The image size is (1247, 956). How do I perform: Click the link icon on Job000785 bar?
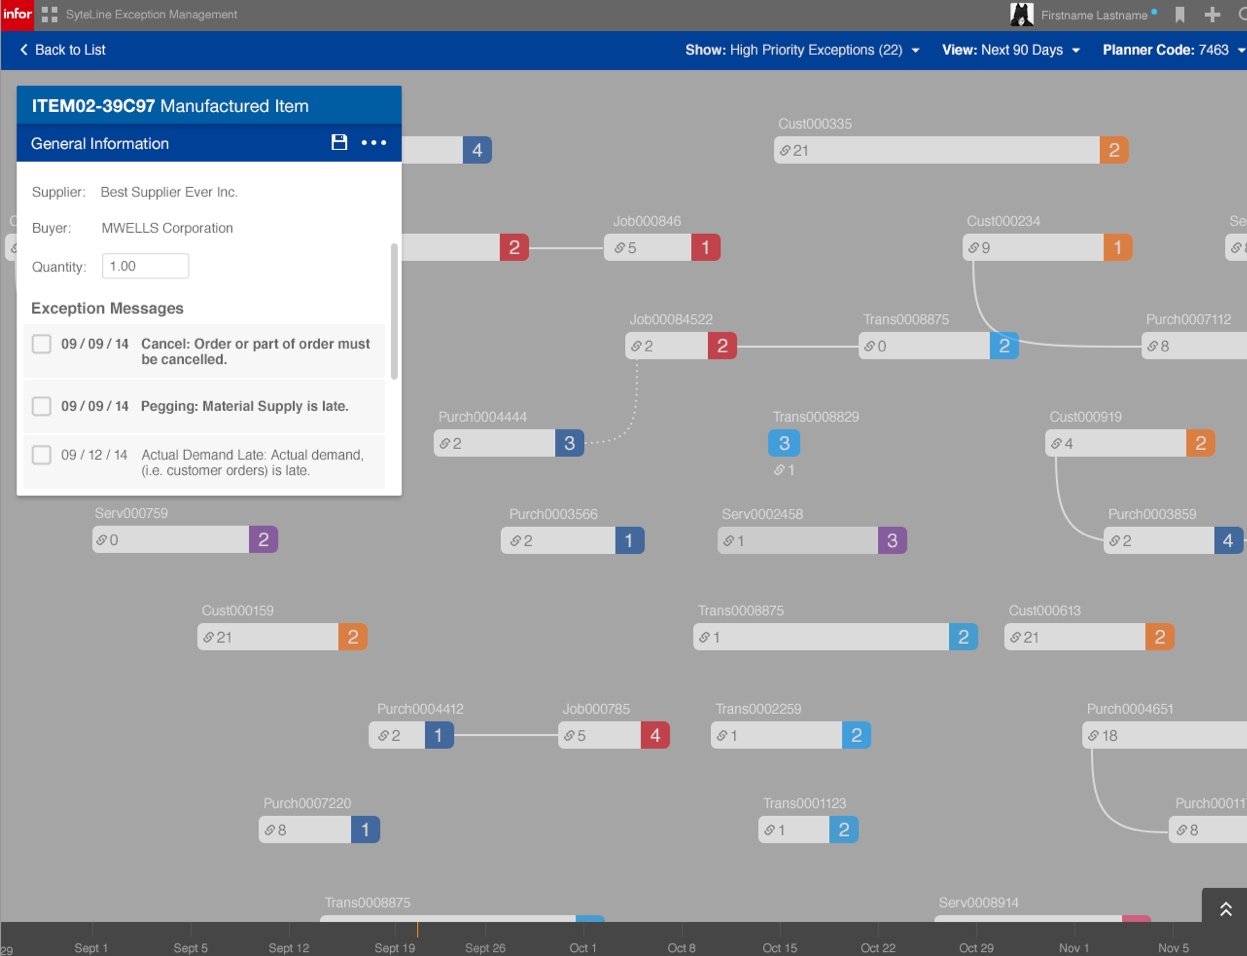pos(569,736)
